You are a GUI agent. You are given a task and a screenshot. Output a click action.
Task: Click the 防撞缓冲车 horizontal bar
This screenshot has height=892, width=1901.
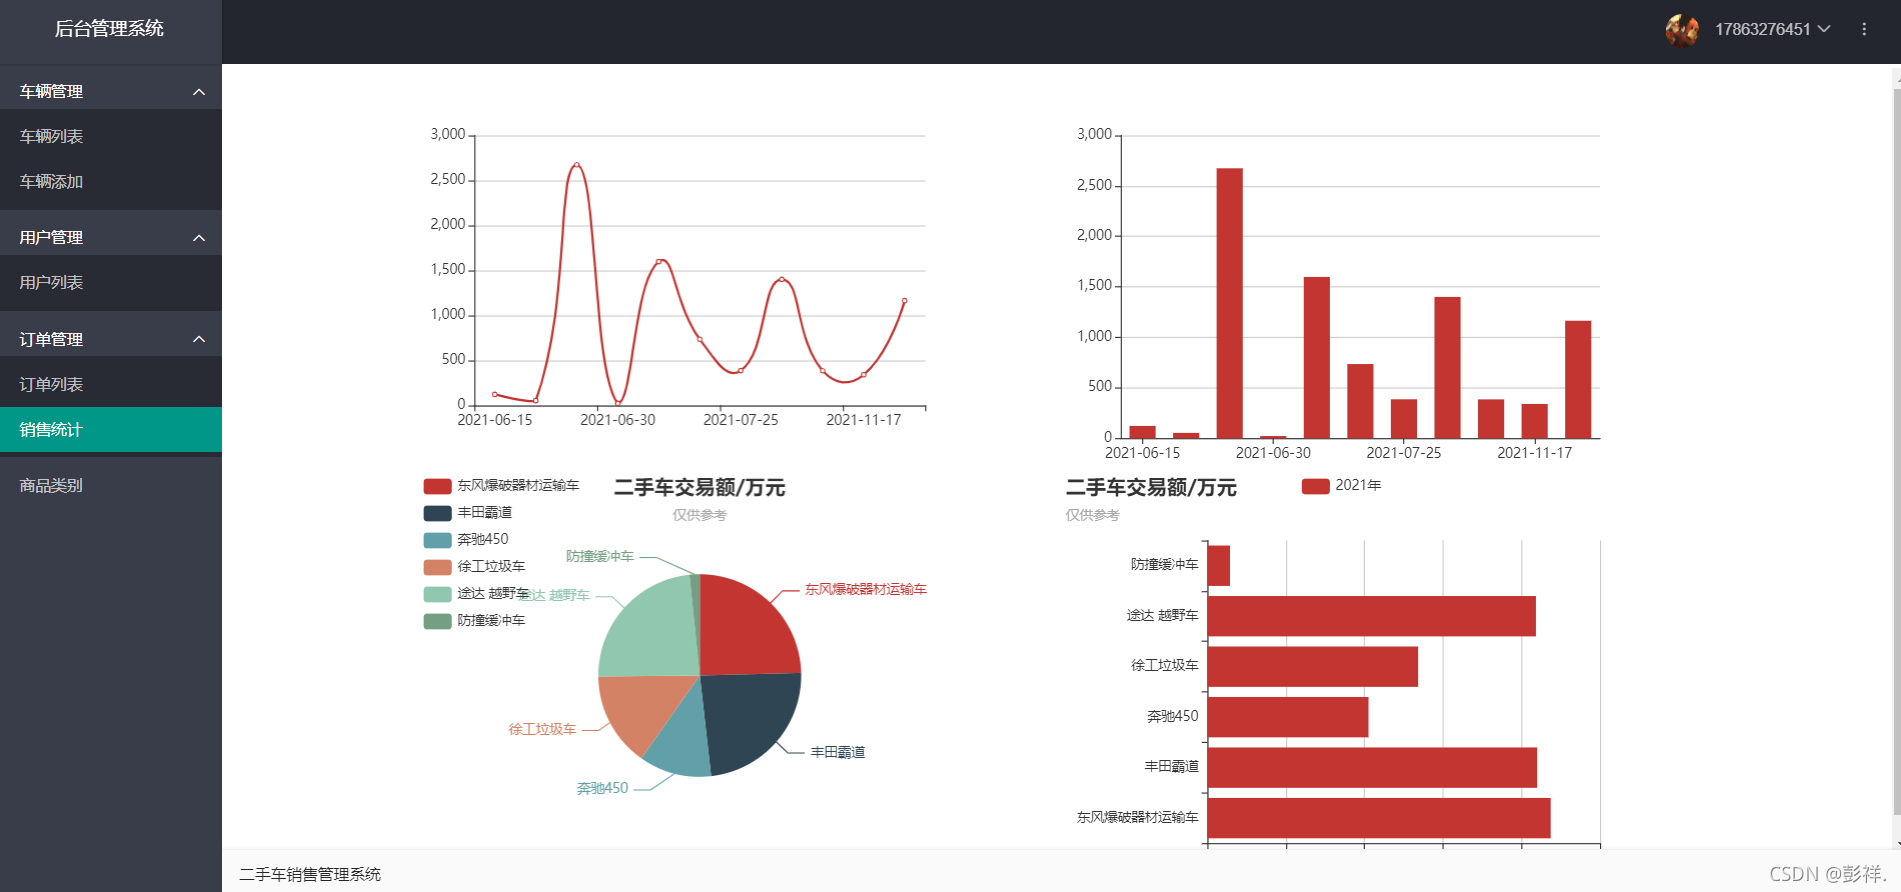click(x=1219, y=565)
